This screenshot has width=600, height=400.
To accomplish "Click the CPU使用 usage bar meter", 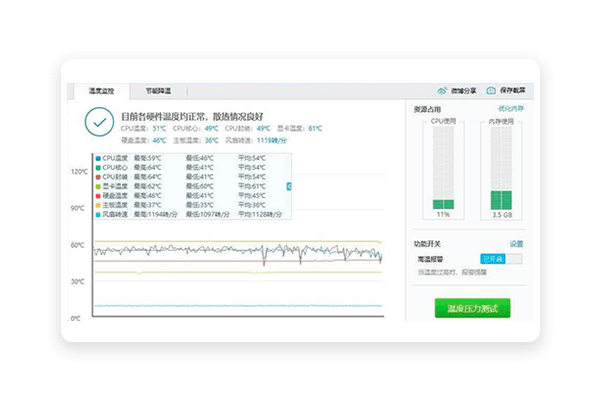I will tap(442, 168).
